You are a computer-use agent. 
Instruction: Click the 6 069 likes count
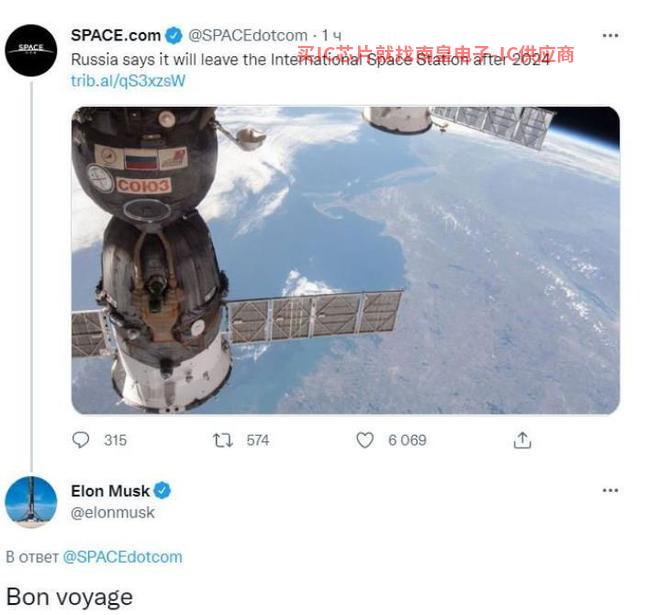click(x=407, y=440)
